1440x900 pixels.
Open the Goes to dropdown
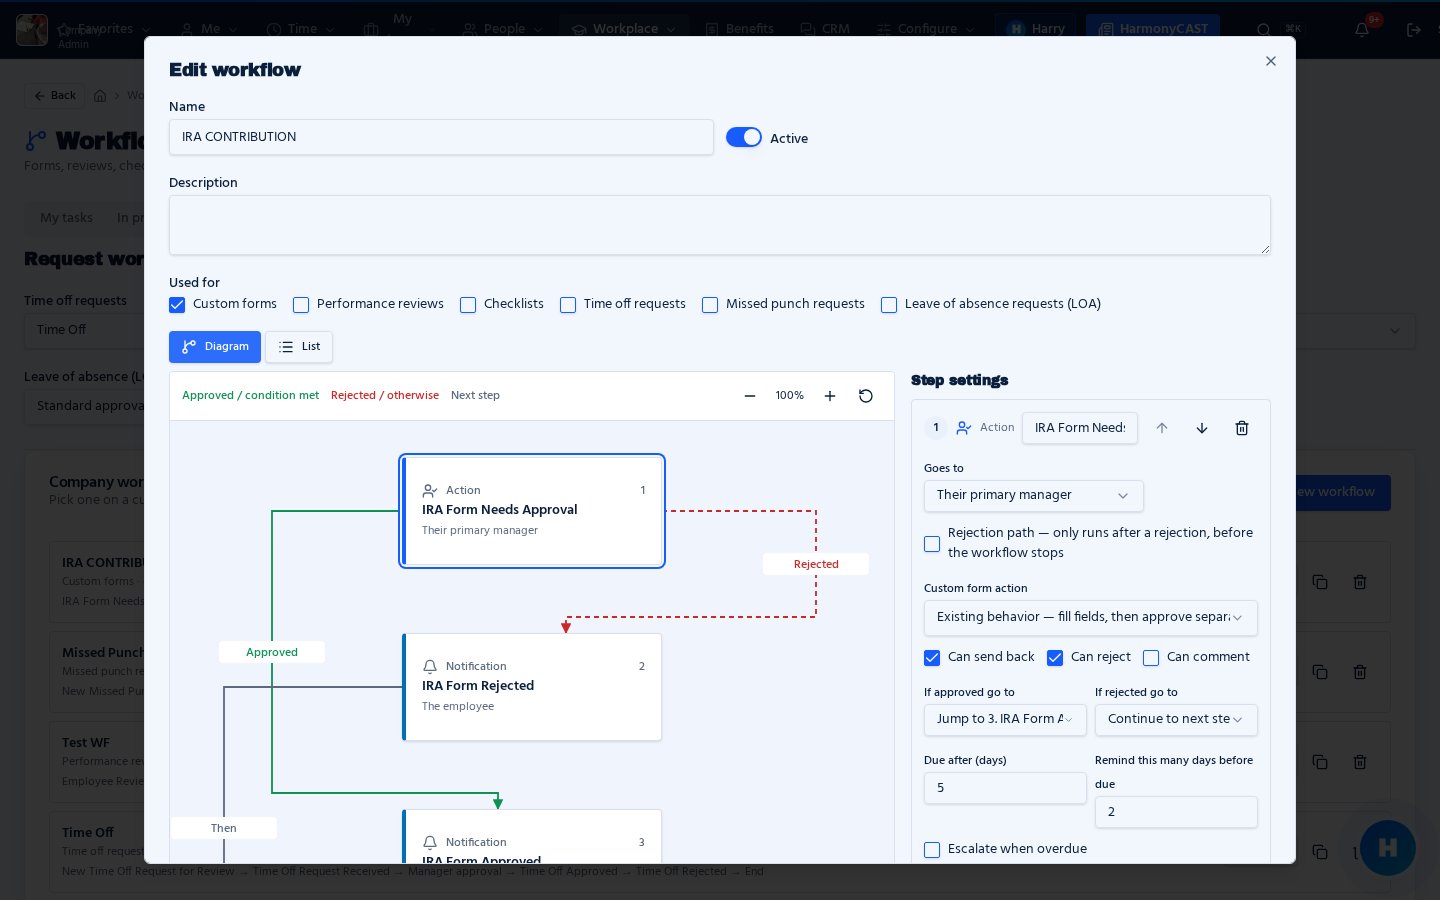1033,496
